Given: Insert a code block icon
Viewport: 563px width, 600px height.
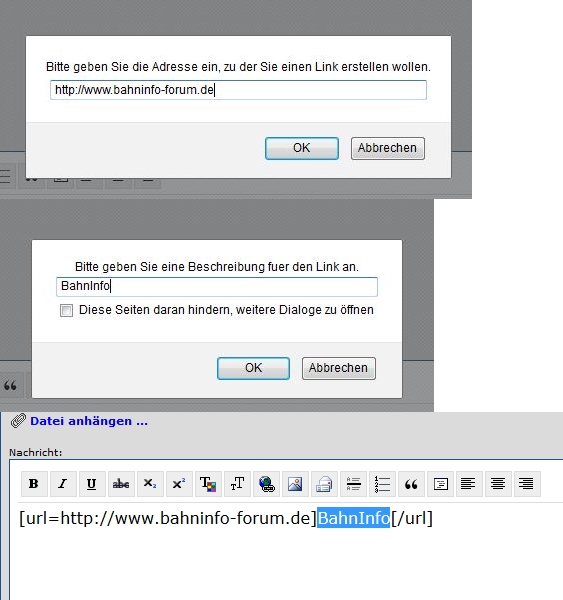Looking at the screenshot, I should point(441,484).
